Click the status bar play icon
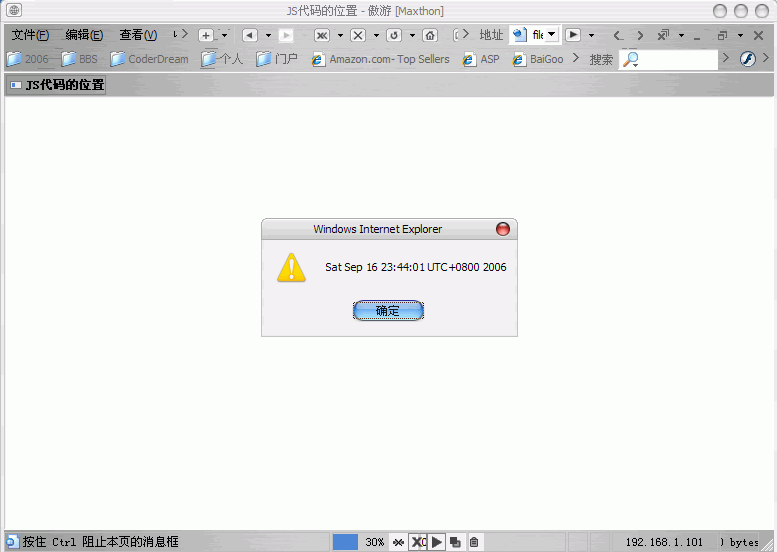This screenshot has height=552, width=777. (436, 542)
